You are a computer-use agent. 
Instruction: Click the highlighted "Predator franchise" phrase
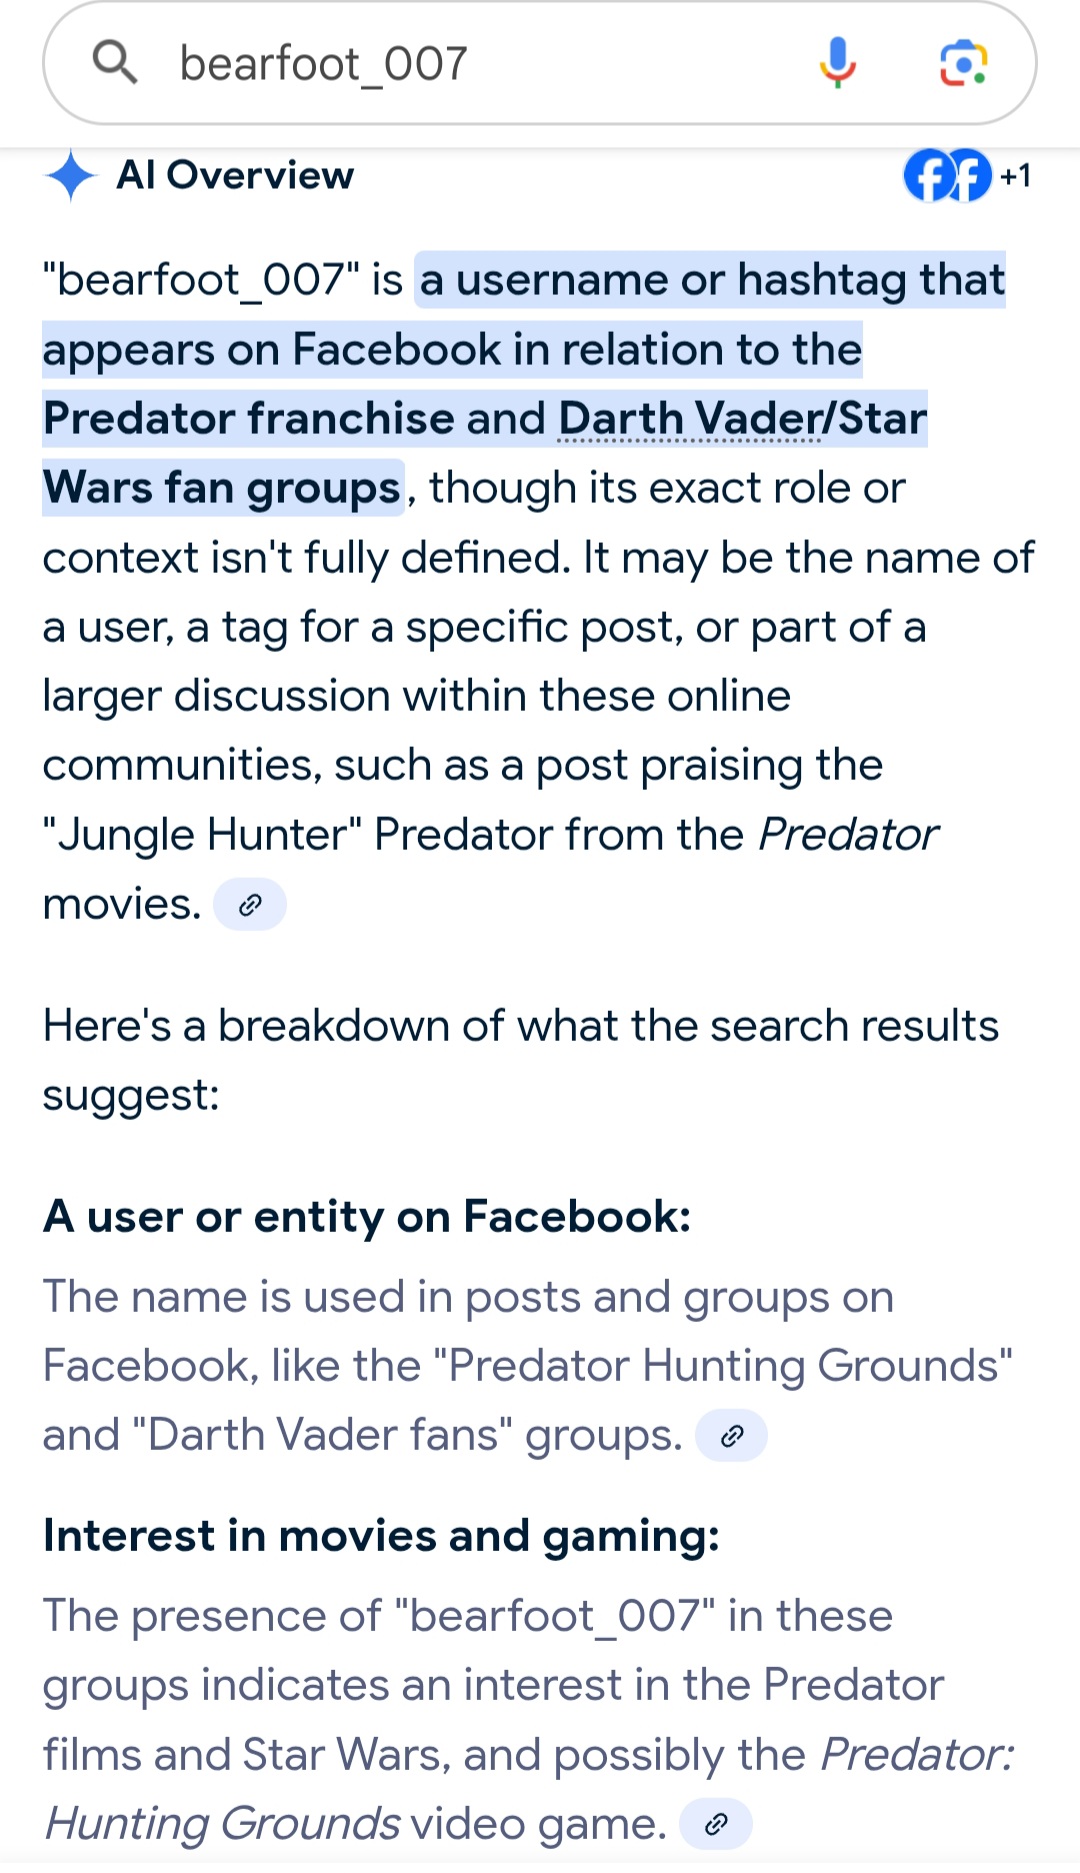[249, 419]
